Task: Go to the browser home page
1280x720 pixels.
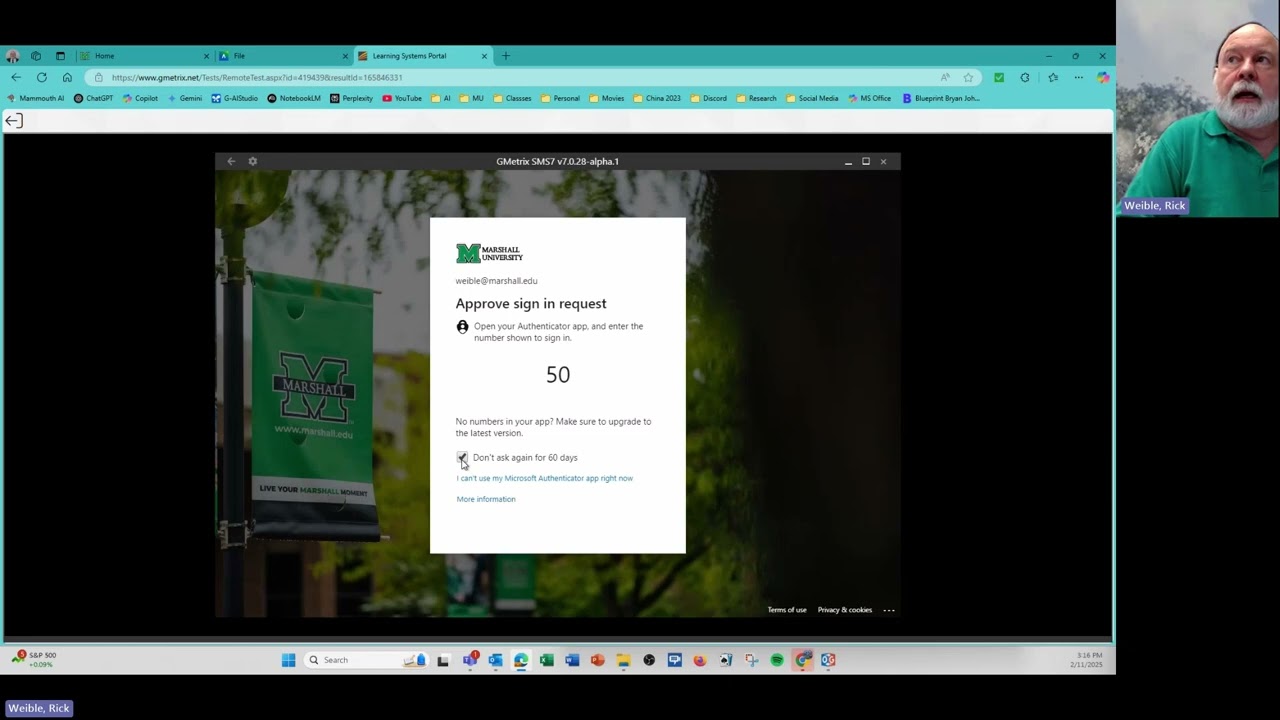Action: (67, 77)
